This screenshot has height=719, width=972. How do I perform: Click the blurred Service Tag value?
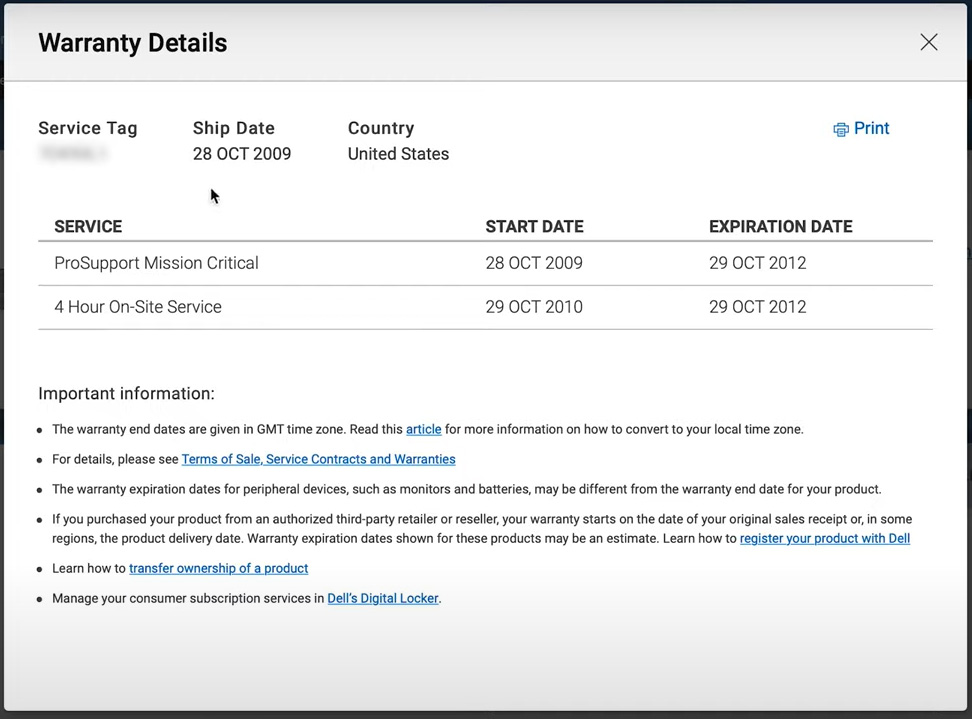[x=73, y=152]
